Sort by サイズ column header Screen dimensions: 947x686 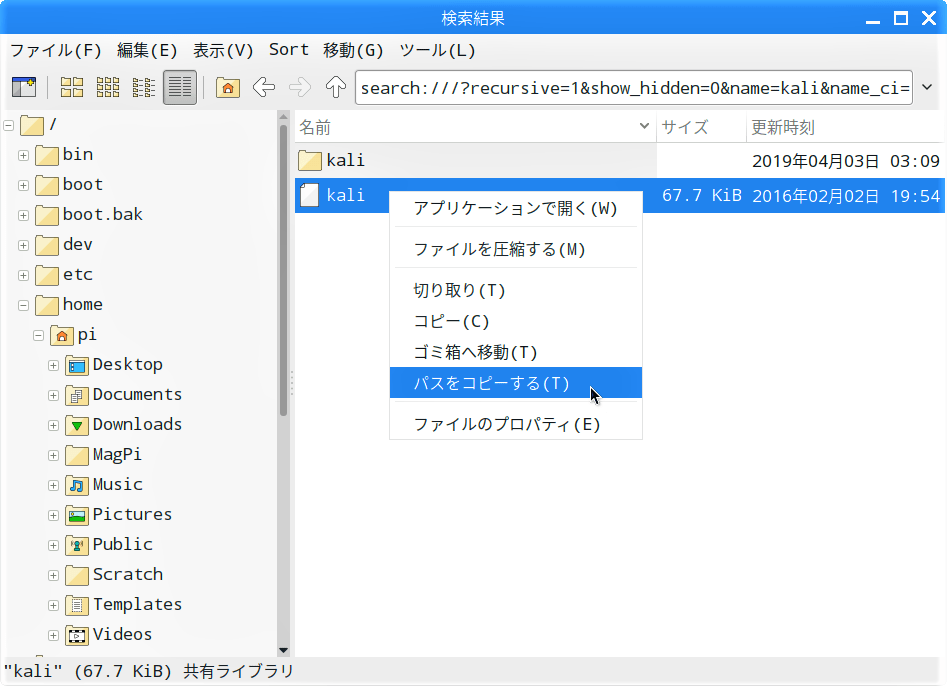click(701, 127)
